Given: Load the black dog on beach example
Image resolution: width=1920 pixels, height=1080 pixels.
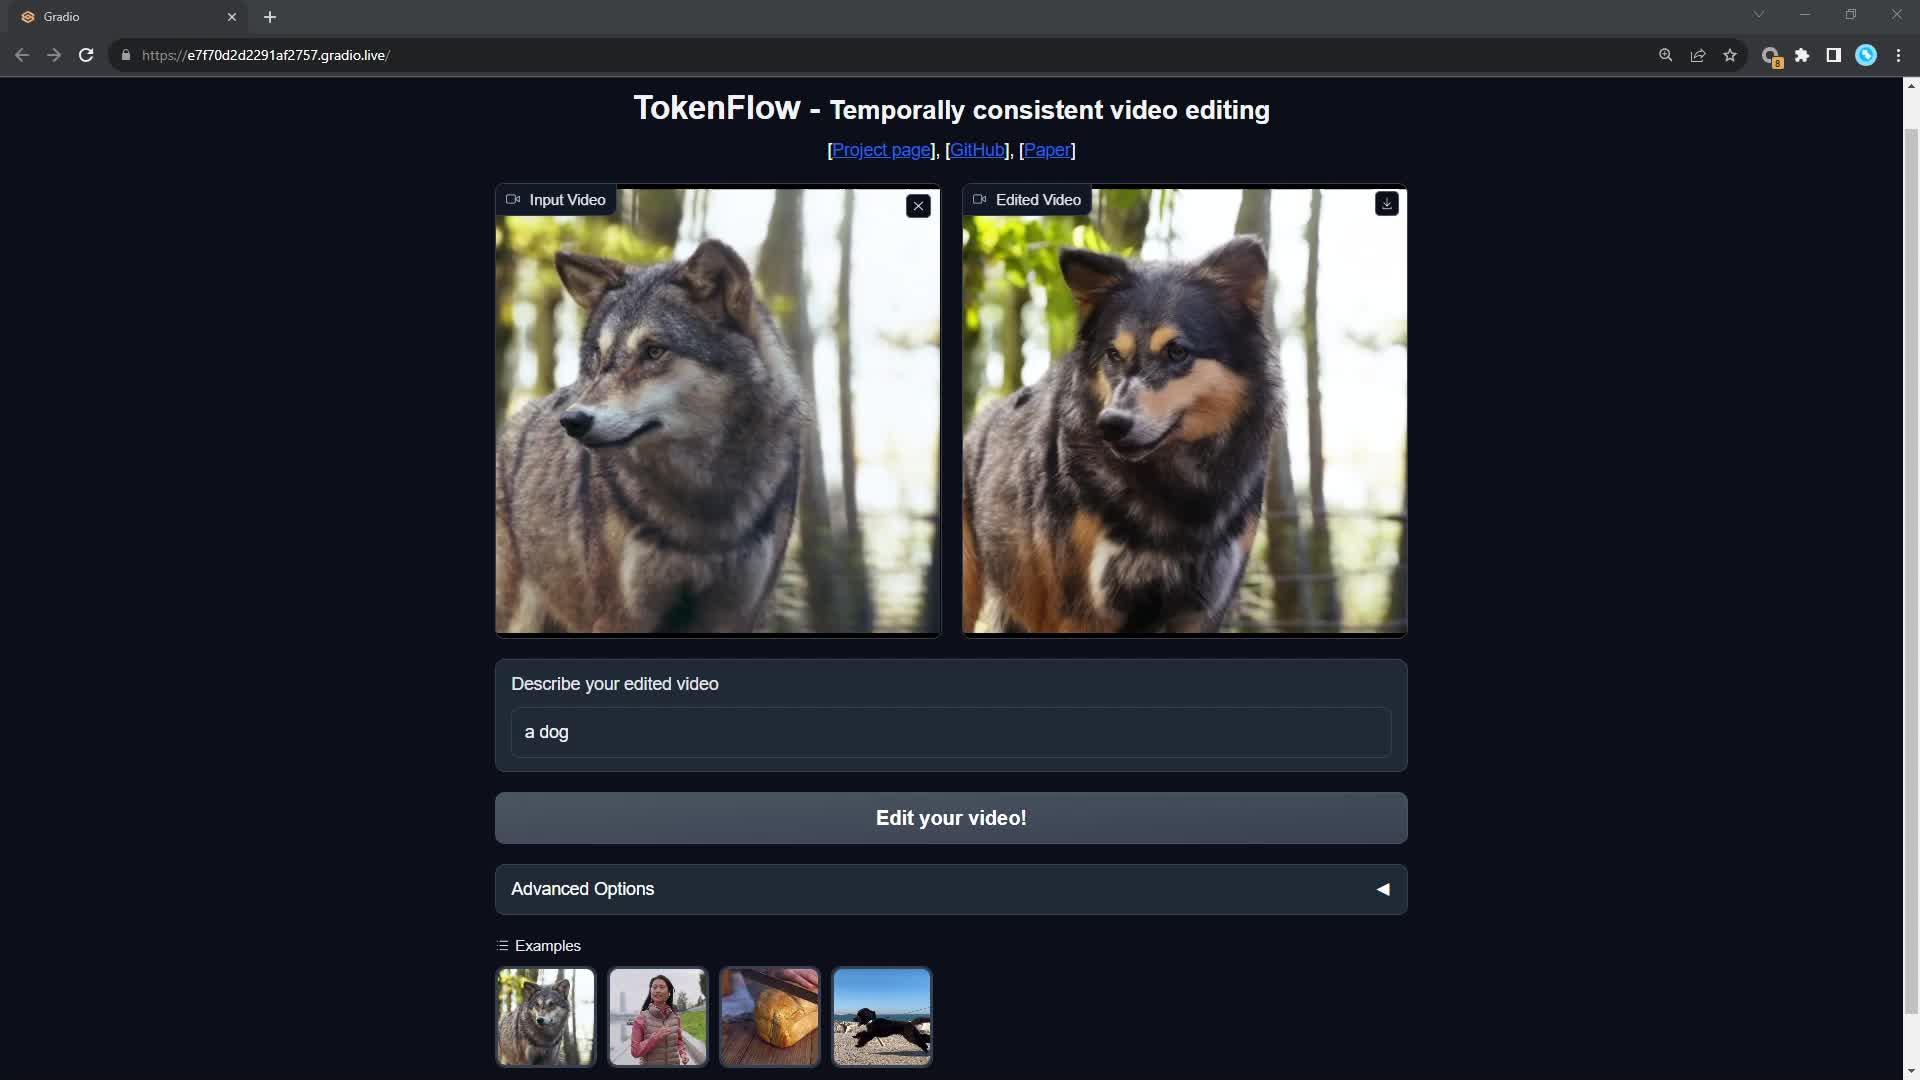Looking at the screenshot, I should pos(882,1016).
